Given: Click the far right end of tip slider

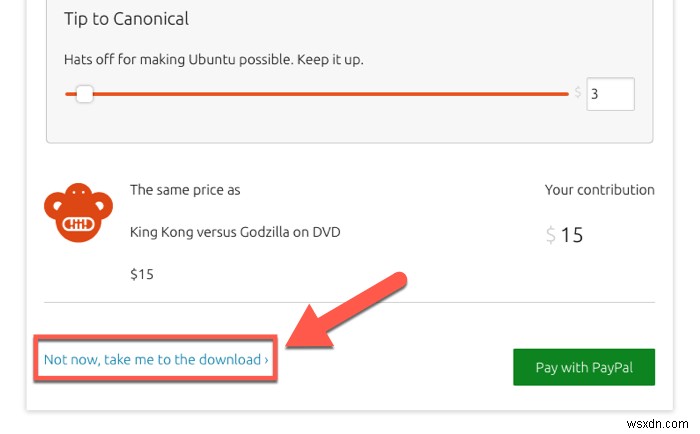Looking at the screenshot, I should pos(565,95).
